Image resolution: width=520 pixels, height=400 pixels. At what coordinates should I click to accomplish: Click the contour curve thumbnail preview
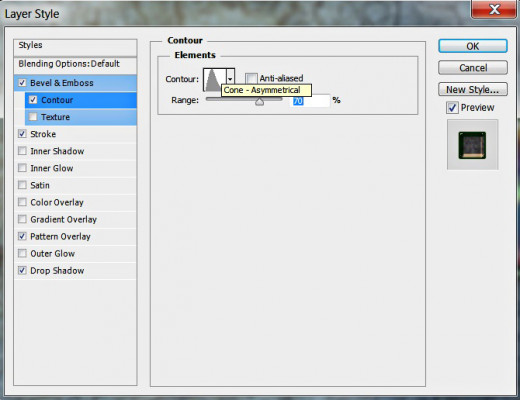click(x=214, y=79)
